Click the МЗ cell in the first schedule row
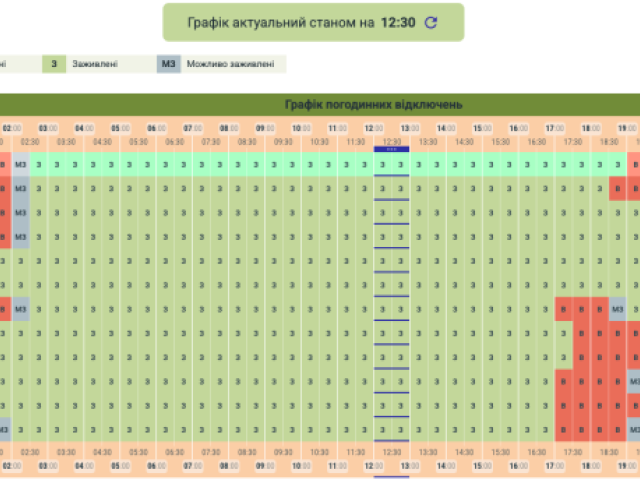 click(20, 164)
